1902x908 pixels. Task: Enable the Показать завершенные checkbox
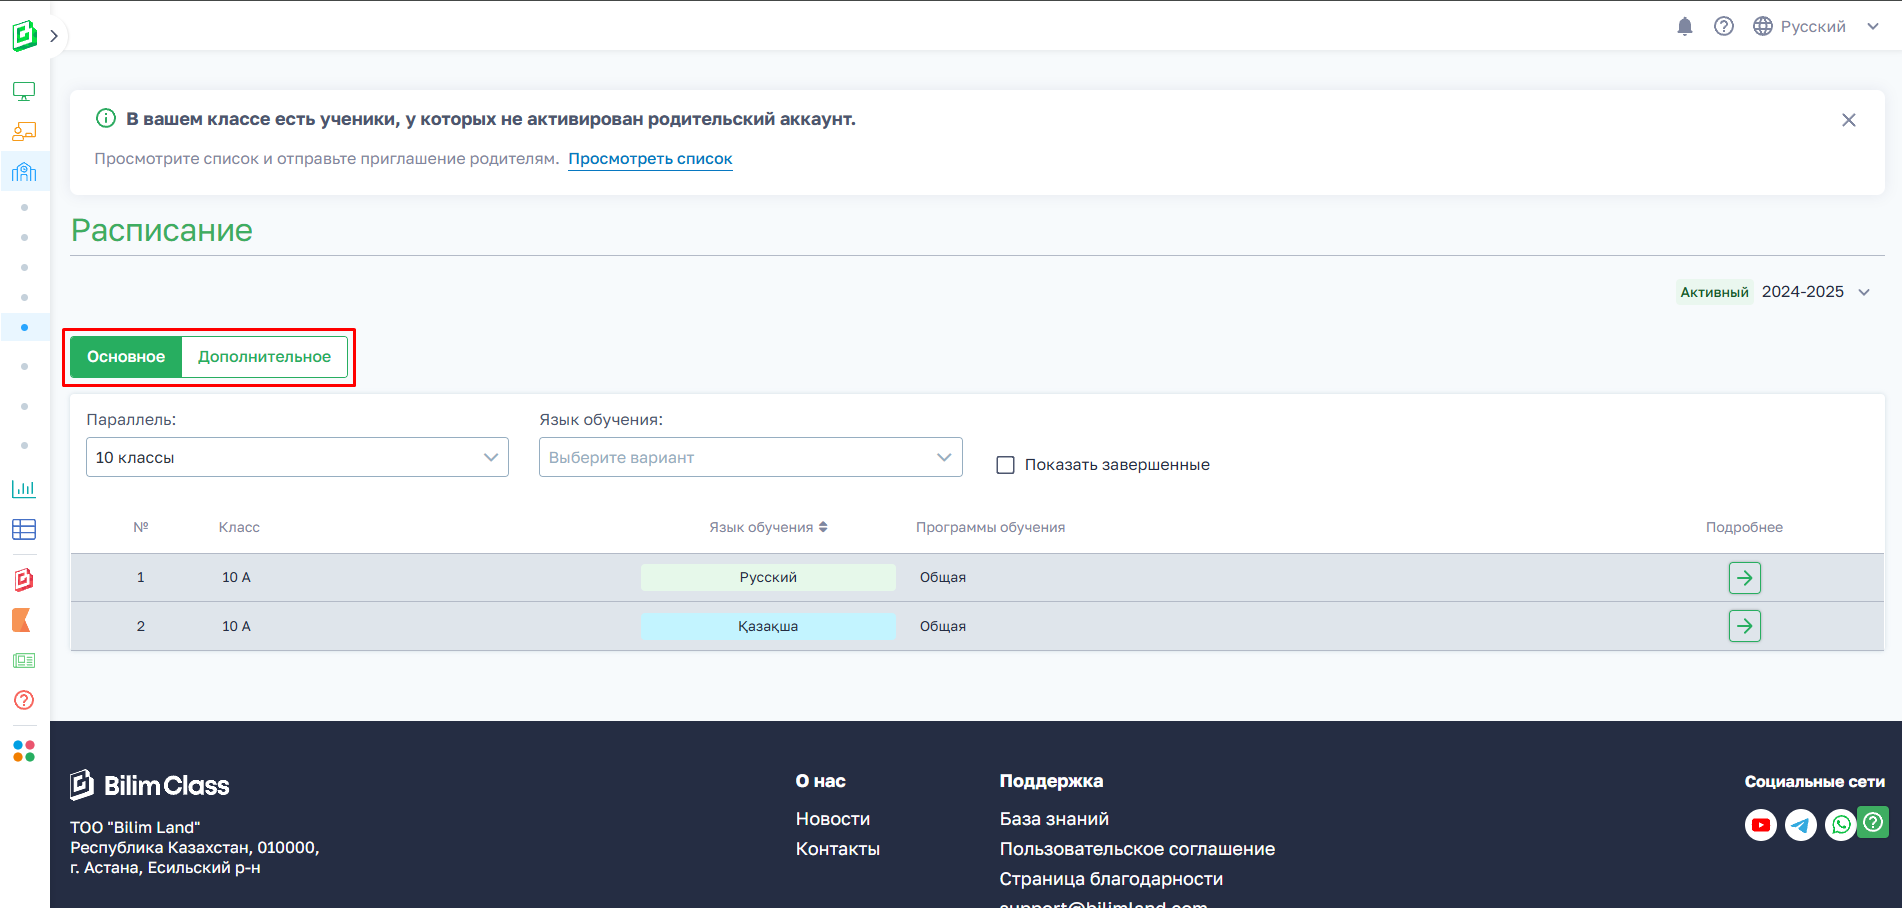[1006, 465]
